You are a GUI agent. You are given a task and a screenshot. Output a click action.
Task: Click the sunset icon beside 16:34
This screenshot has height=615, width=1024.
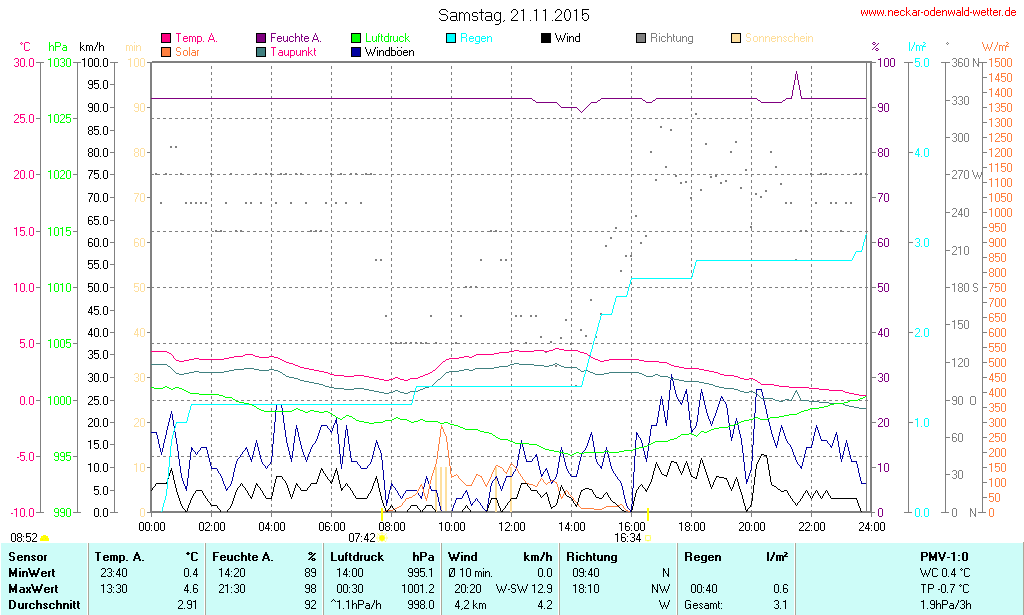[647, 538]
